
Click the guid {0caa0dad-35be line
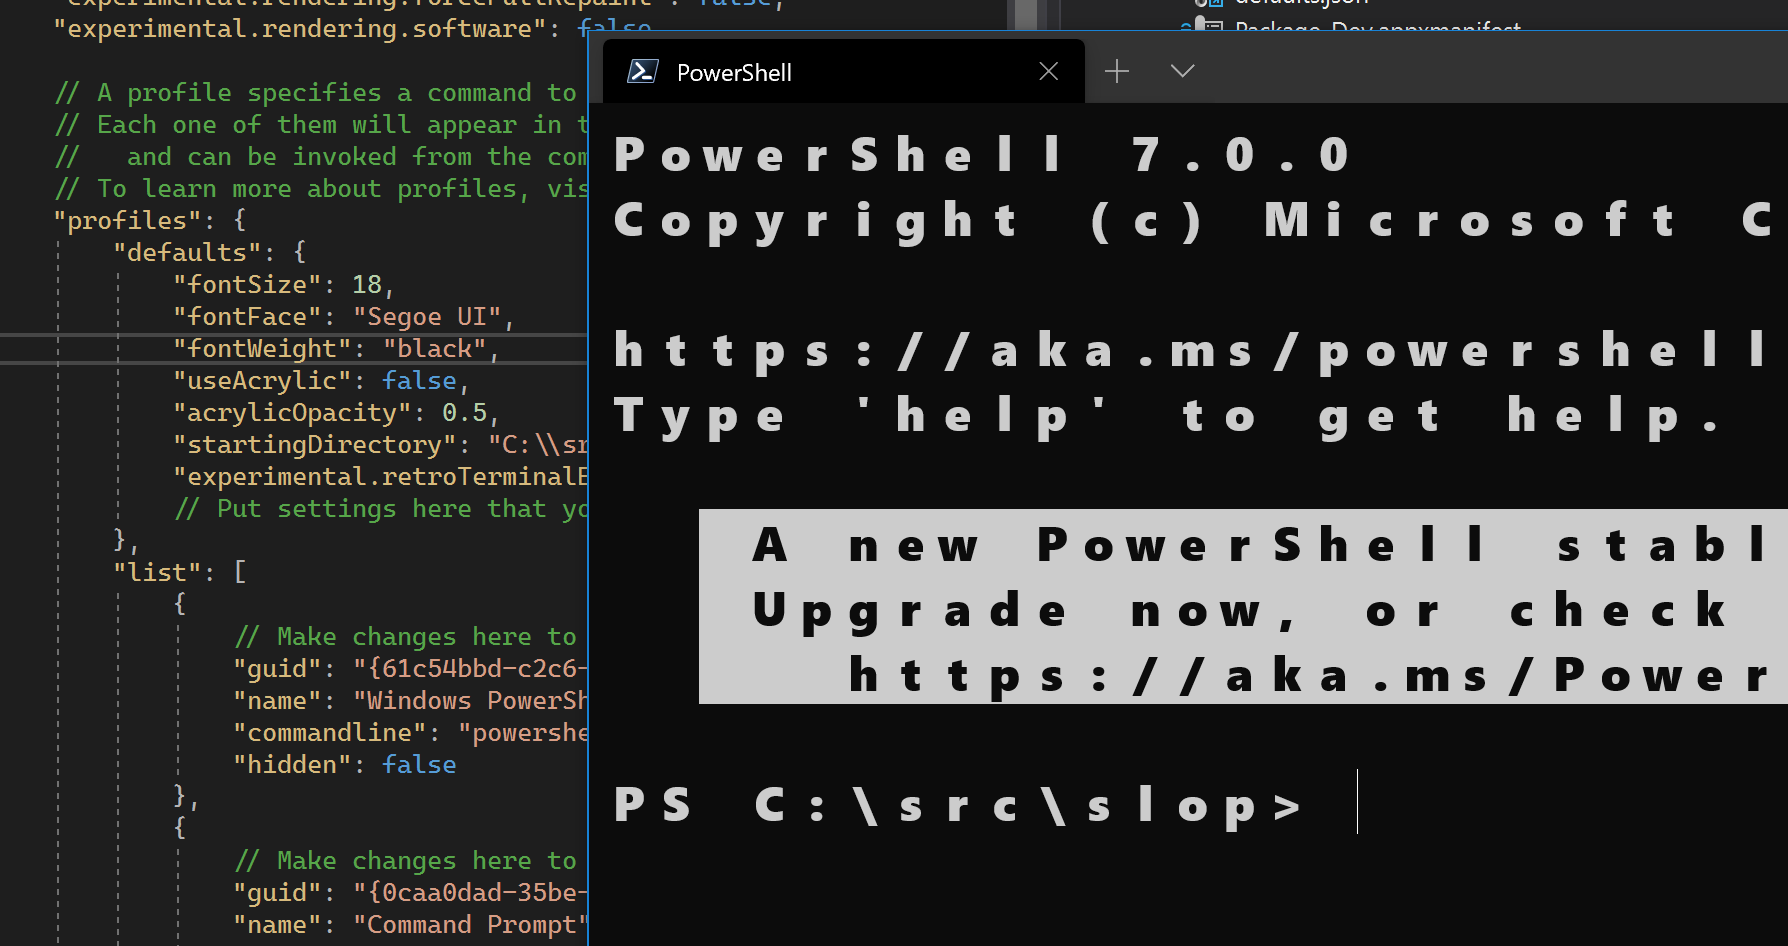(x=410, y=892)
